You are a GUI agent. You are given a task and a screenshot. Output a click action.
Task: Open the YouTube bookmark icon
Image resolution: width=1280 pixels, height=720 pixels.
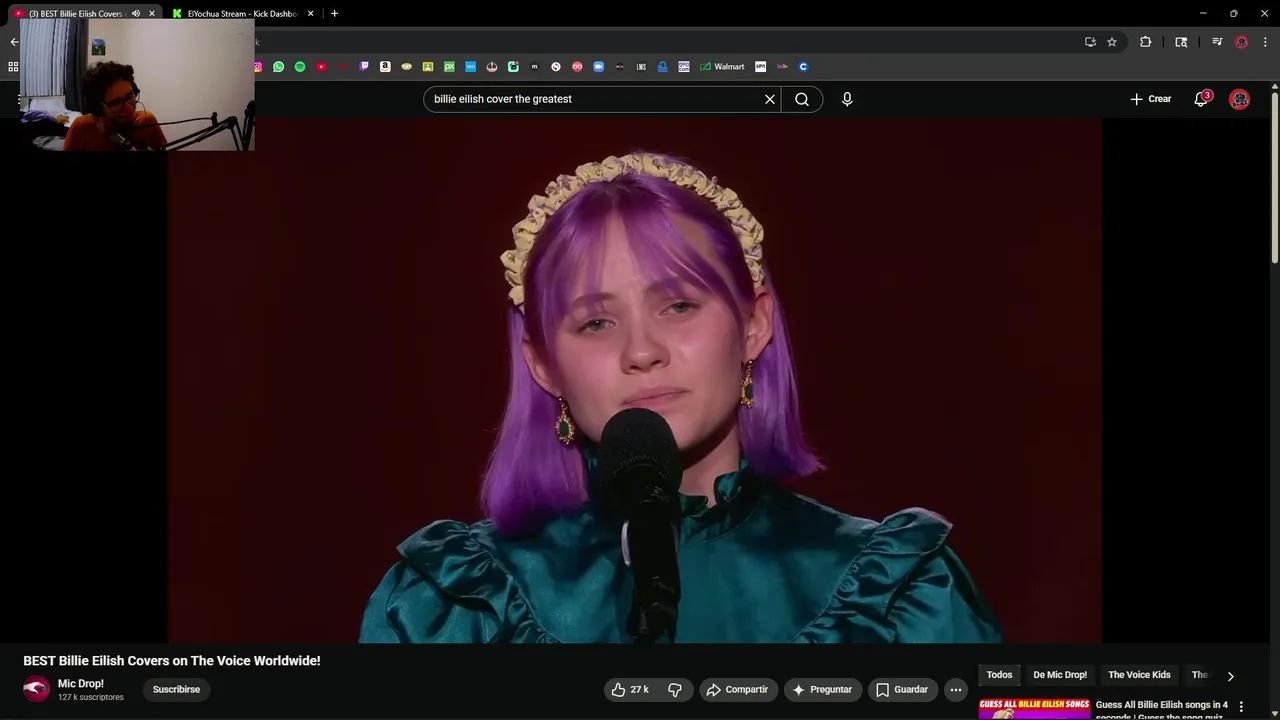tap(321, 67)
